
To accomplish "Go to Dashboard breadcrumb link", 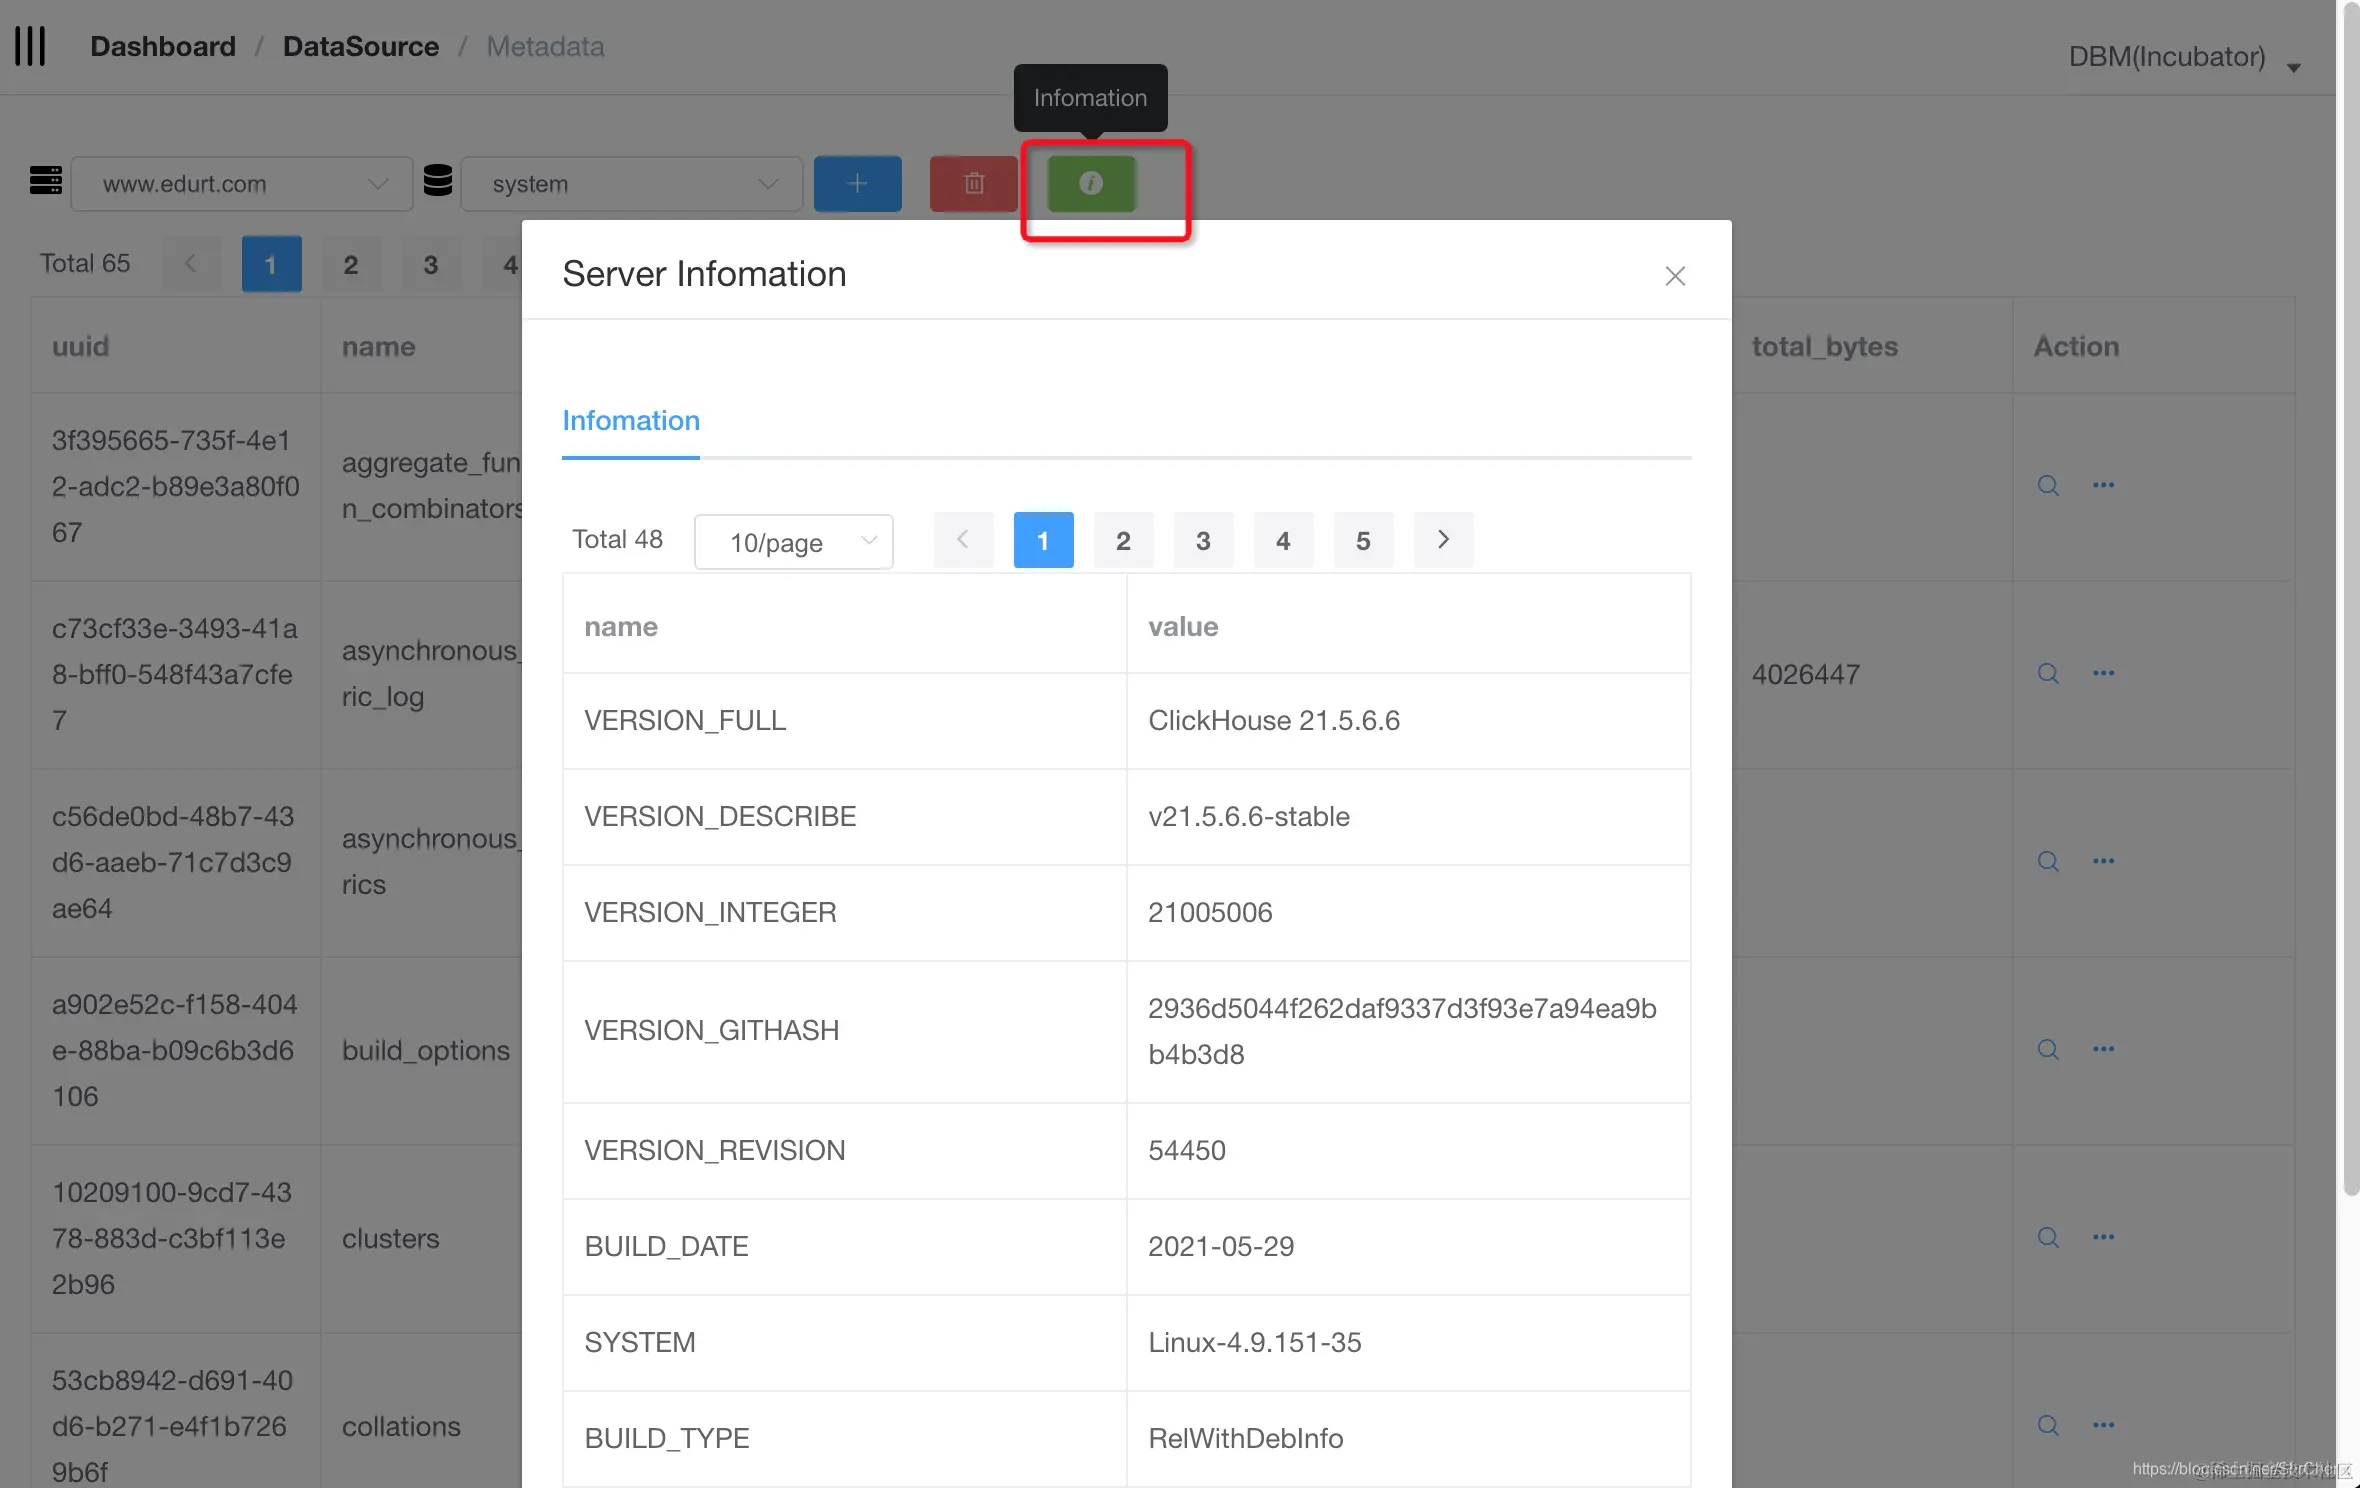I will coord(162,47).
